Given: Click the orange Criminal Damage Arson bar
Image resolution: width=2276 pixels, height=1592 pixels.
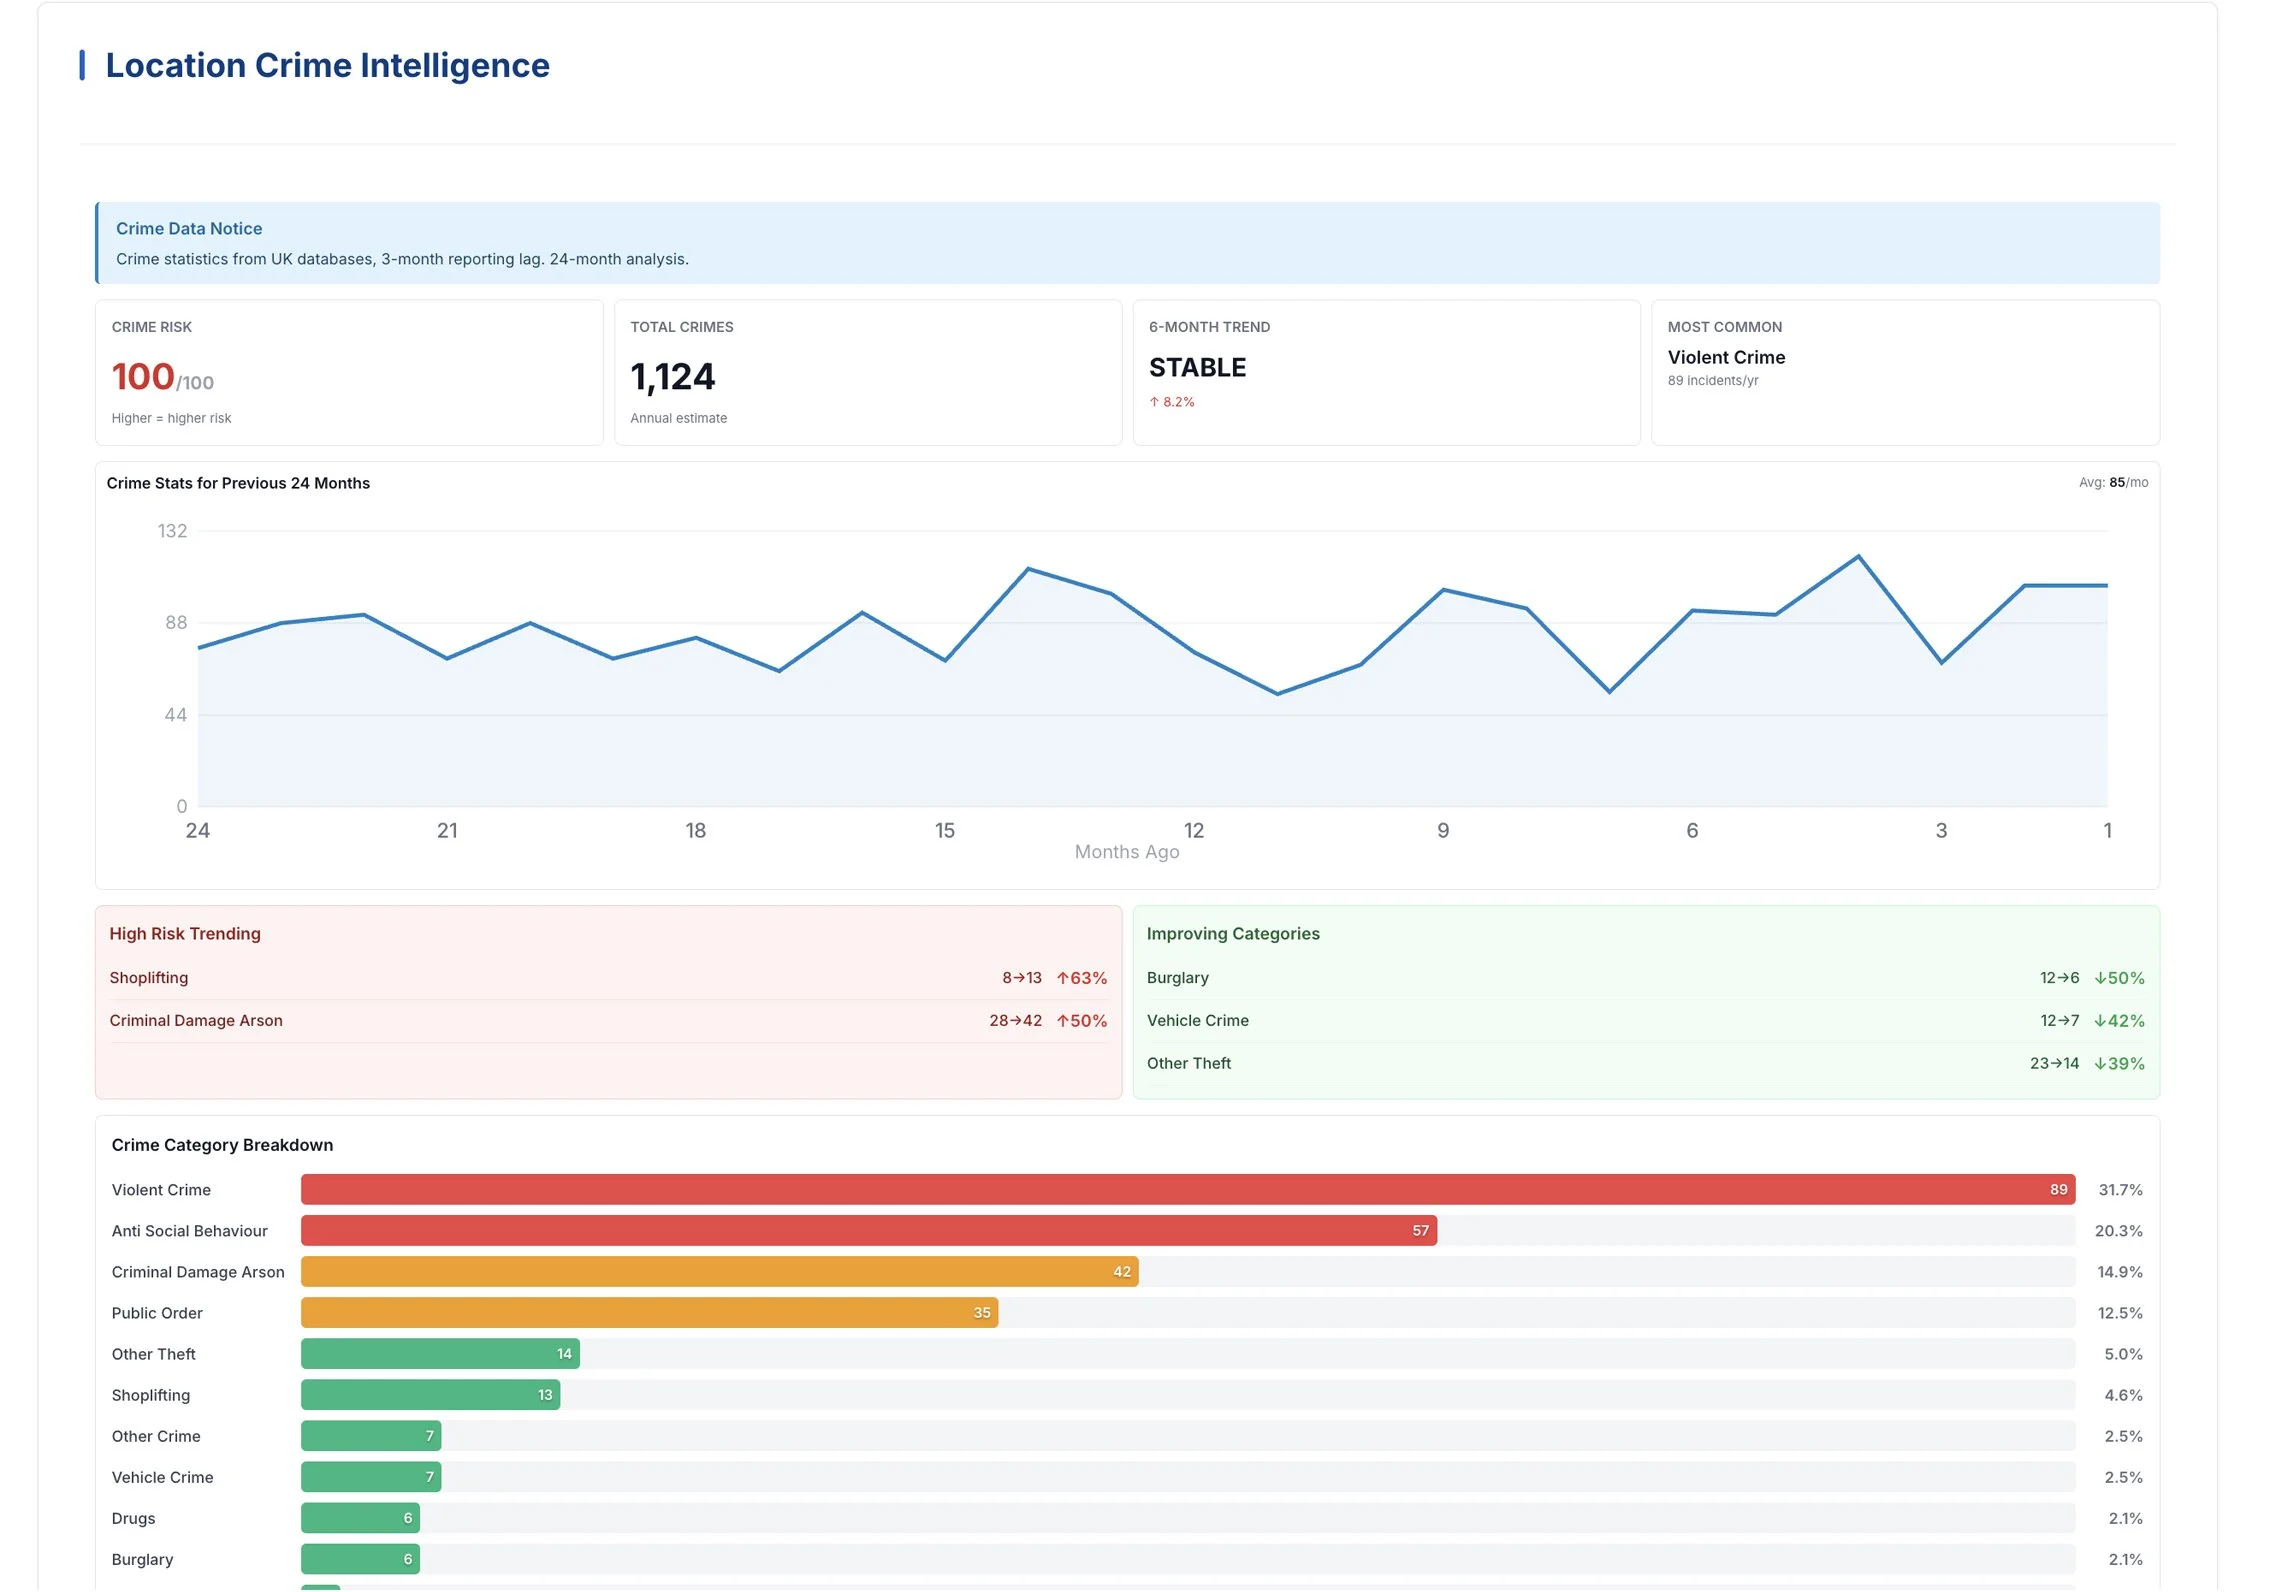Looking at the screenshot, I should (719, 1272).
